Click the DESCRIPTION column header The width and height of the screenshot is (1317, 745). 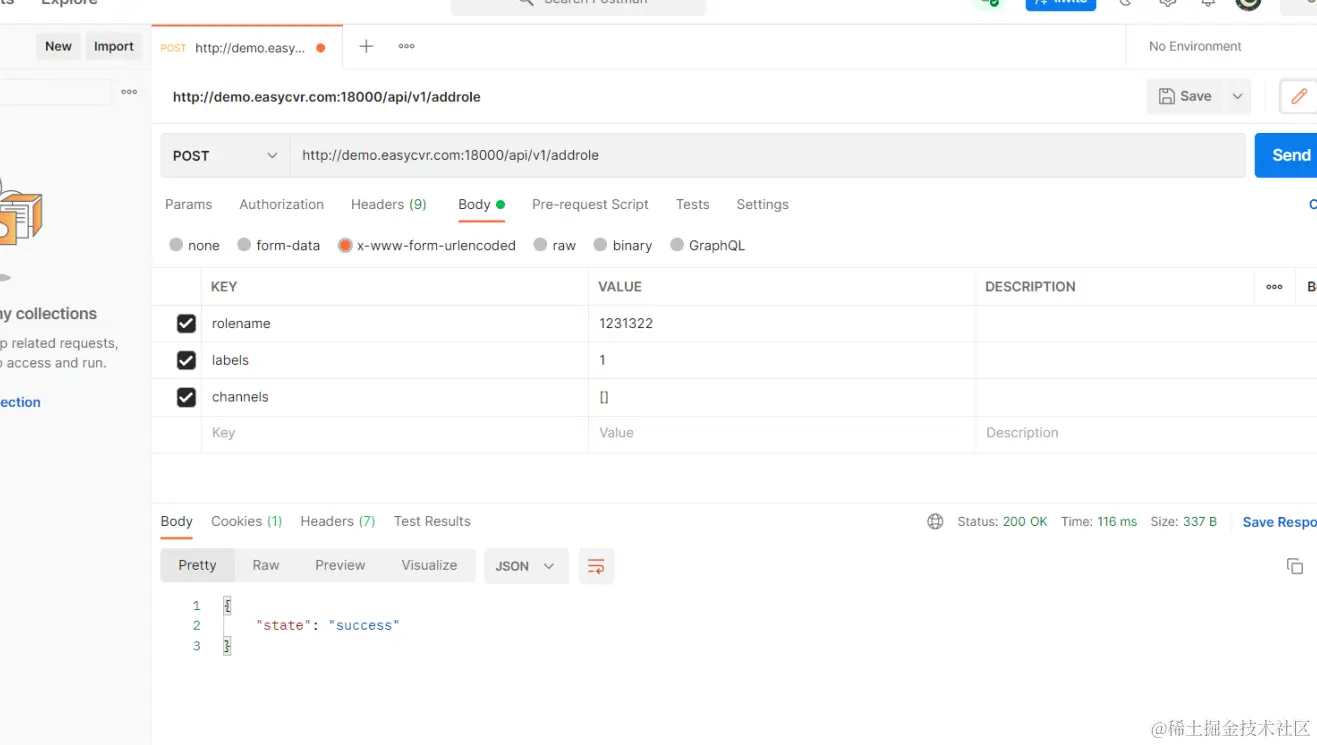1030,287
